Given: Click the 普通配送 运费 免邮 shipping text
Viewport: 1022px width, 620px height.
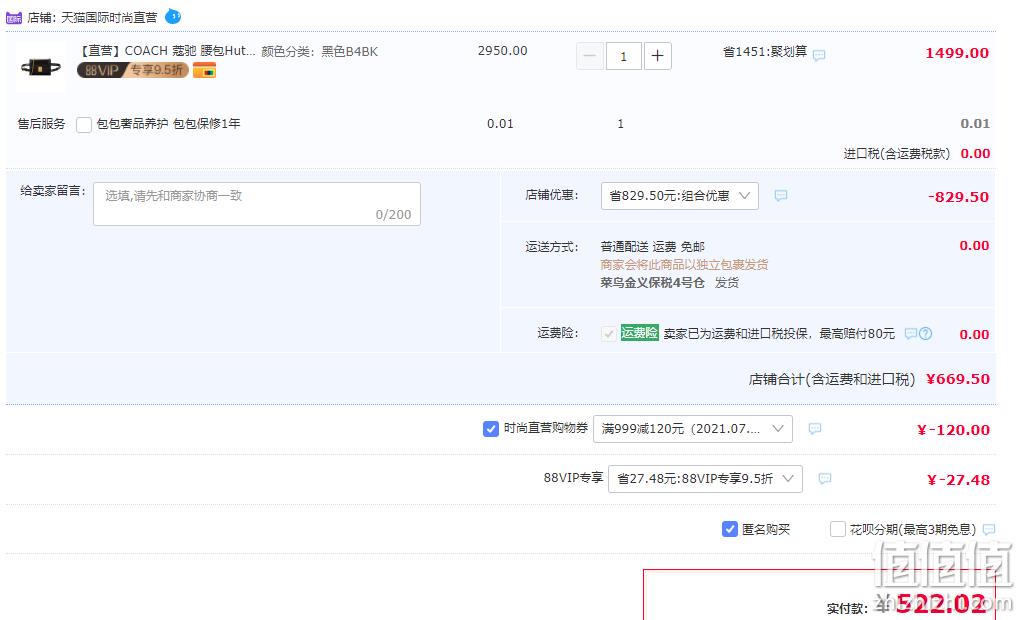Looking at the screenshot, I should click(652, 246).
